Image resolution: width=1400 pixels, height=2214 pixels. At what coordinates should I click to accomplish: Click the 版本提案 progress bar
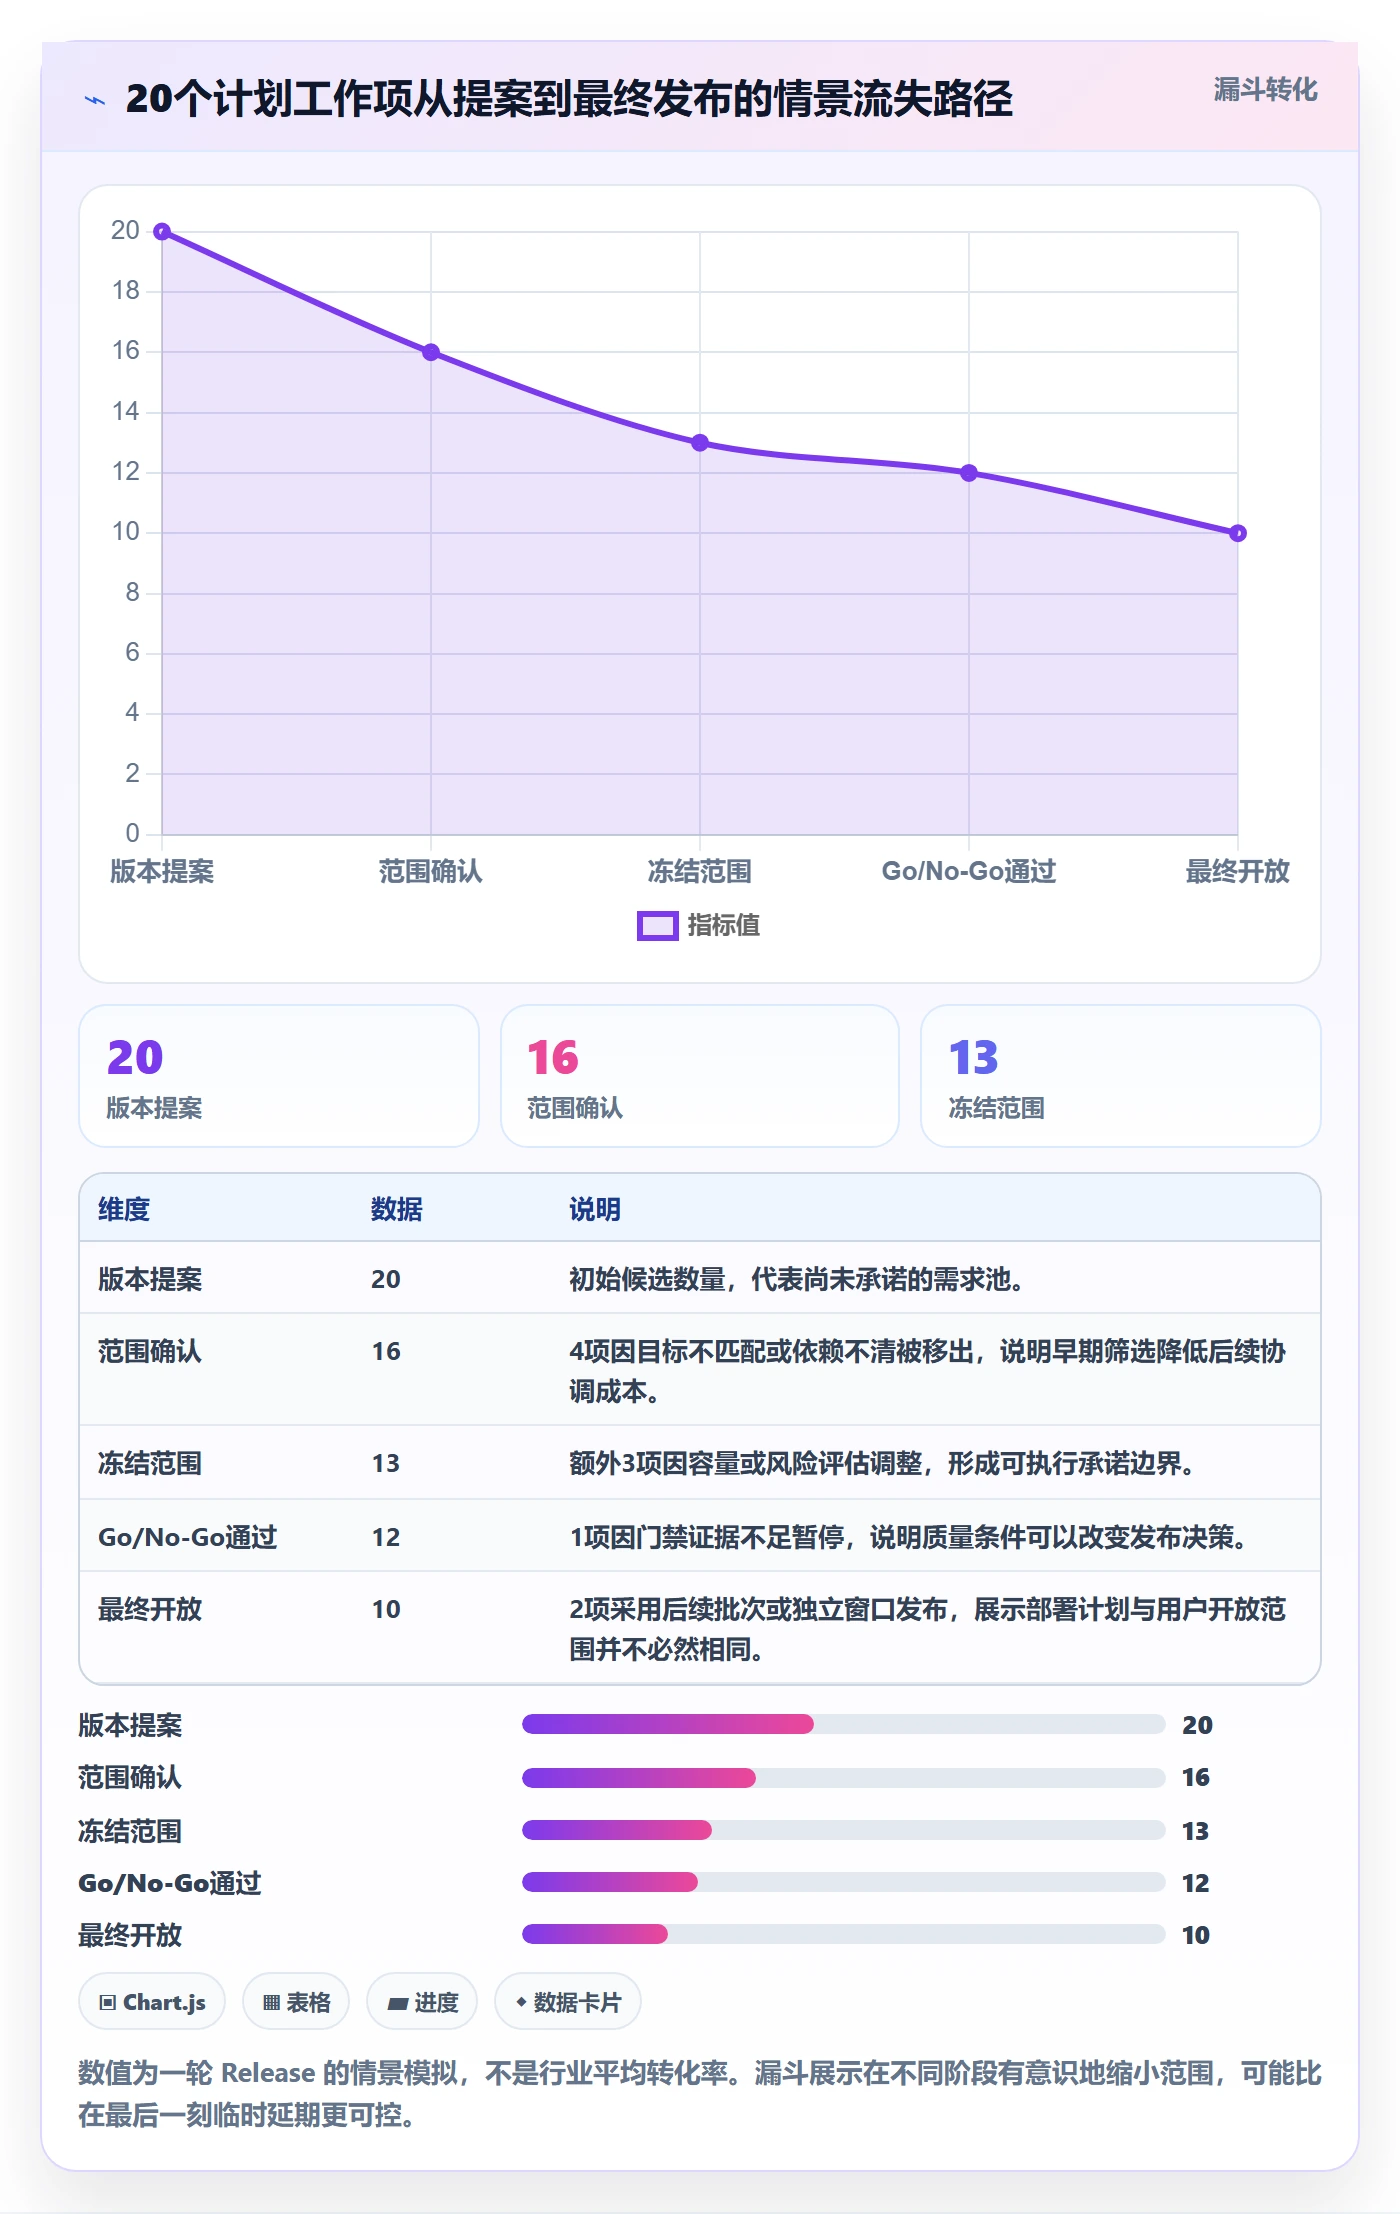pyautogui.click(x=843, y=1724)
